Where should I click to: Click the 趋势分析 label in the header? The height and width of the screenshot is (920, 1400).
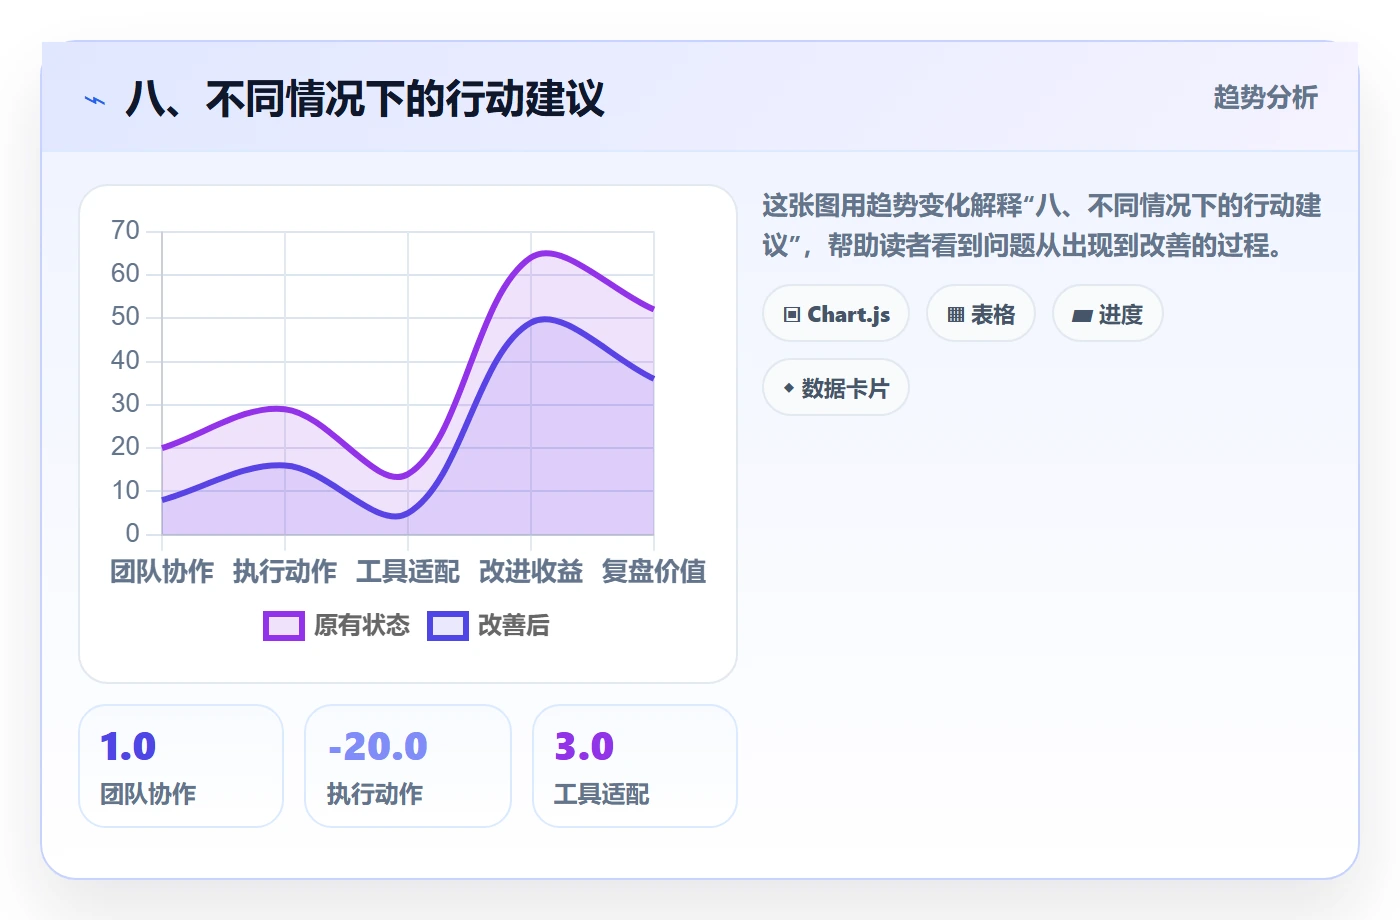tap(1266, 97)
